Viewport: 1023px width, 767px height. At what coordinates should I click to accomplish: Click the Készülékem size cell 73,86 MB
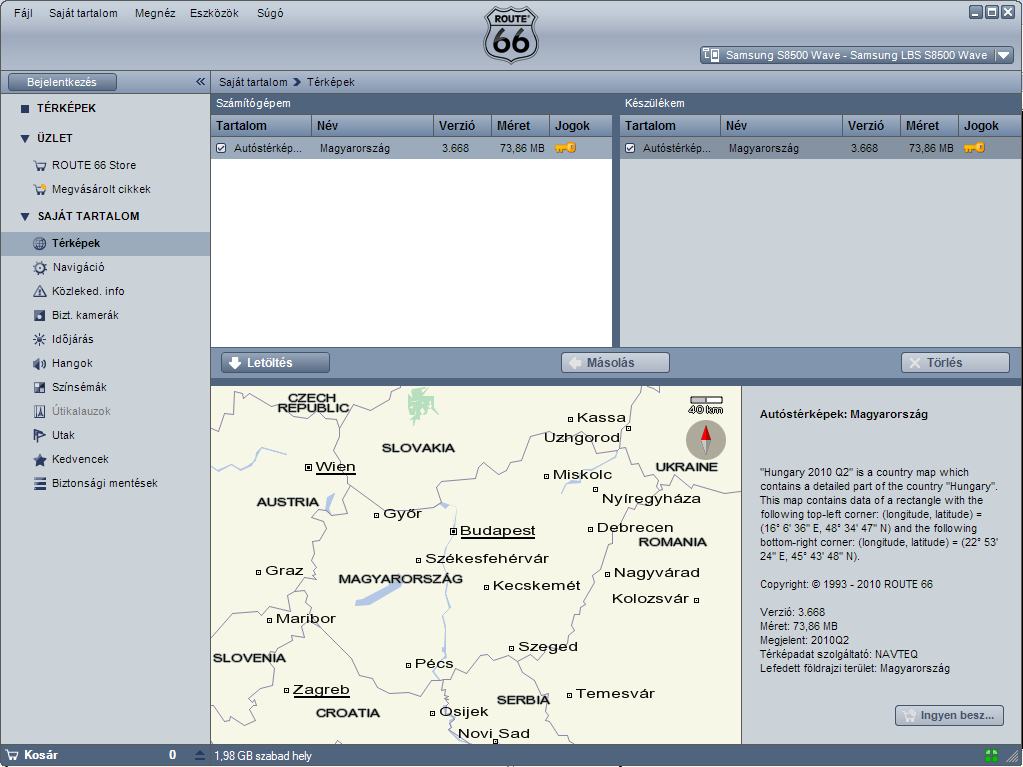tap(931, 148)
